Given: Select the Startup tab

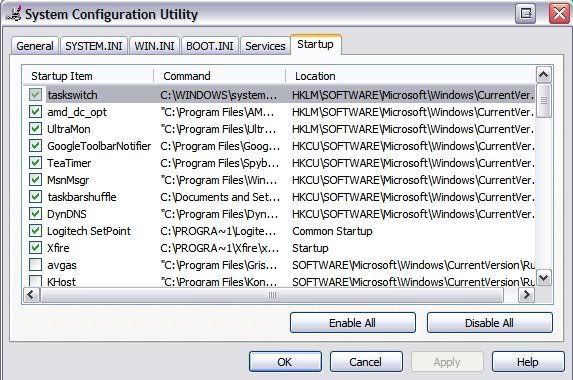Looking at the screenshot, I should pos(316,45).
